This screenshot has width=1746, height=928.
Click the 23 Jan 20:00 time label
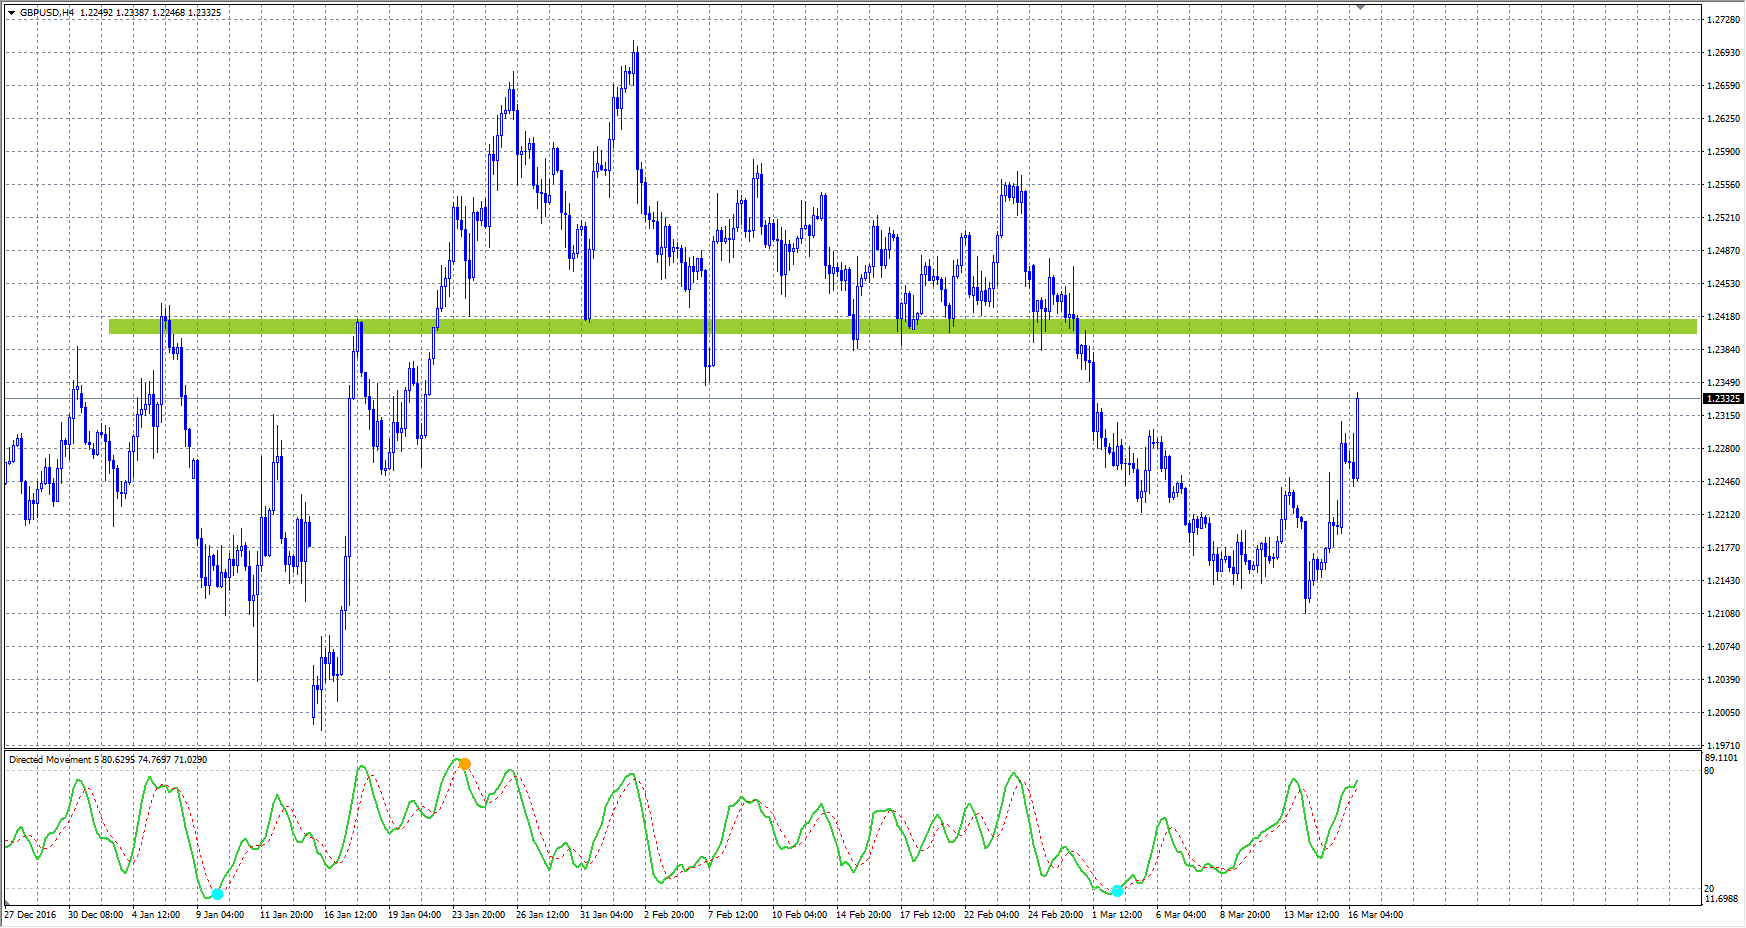(478, 915)
